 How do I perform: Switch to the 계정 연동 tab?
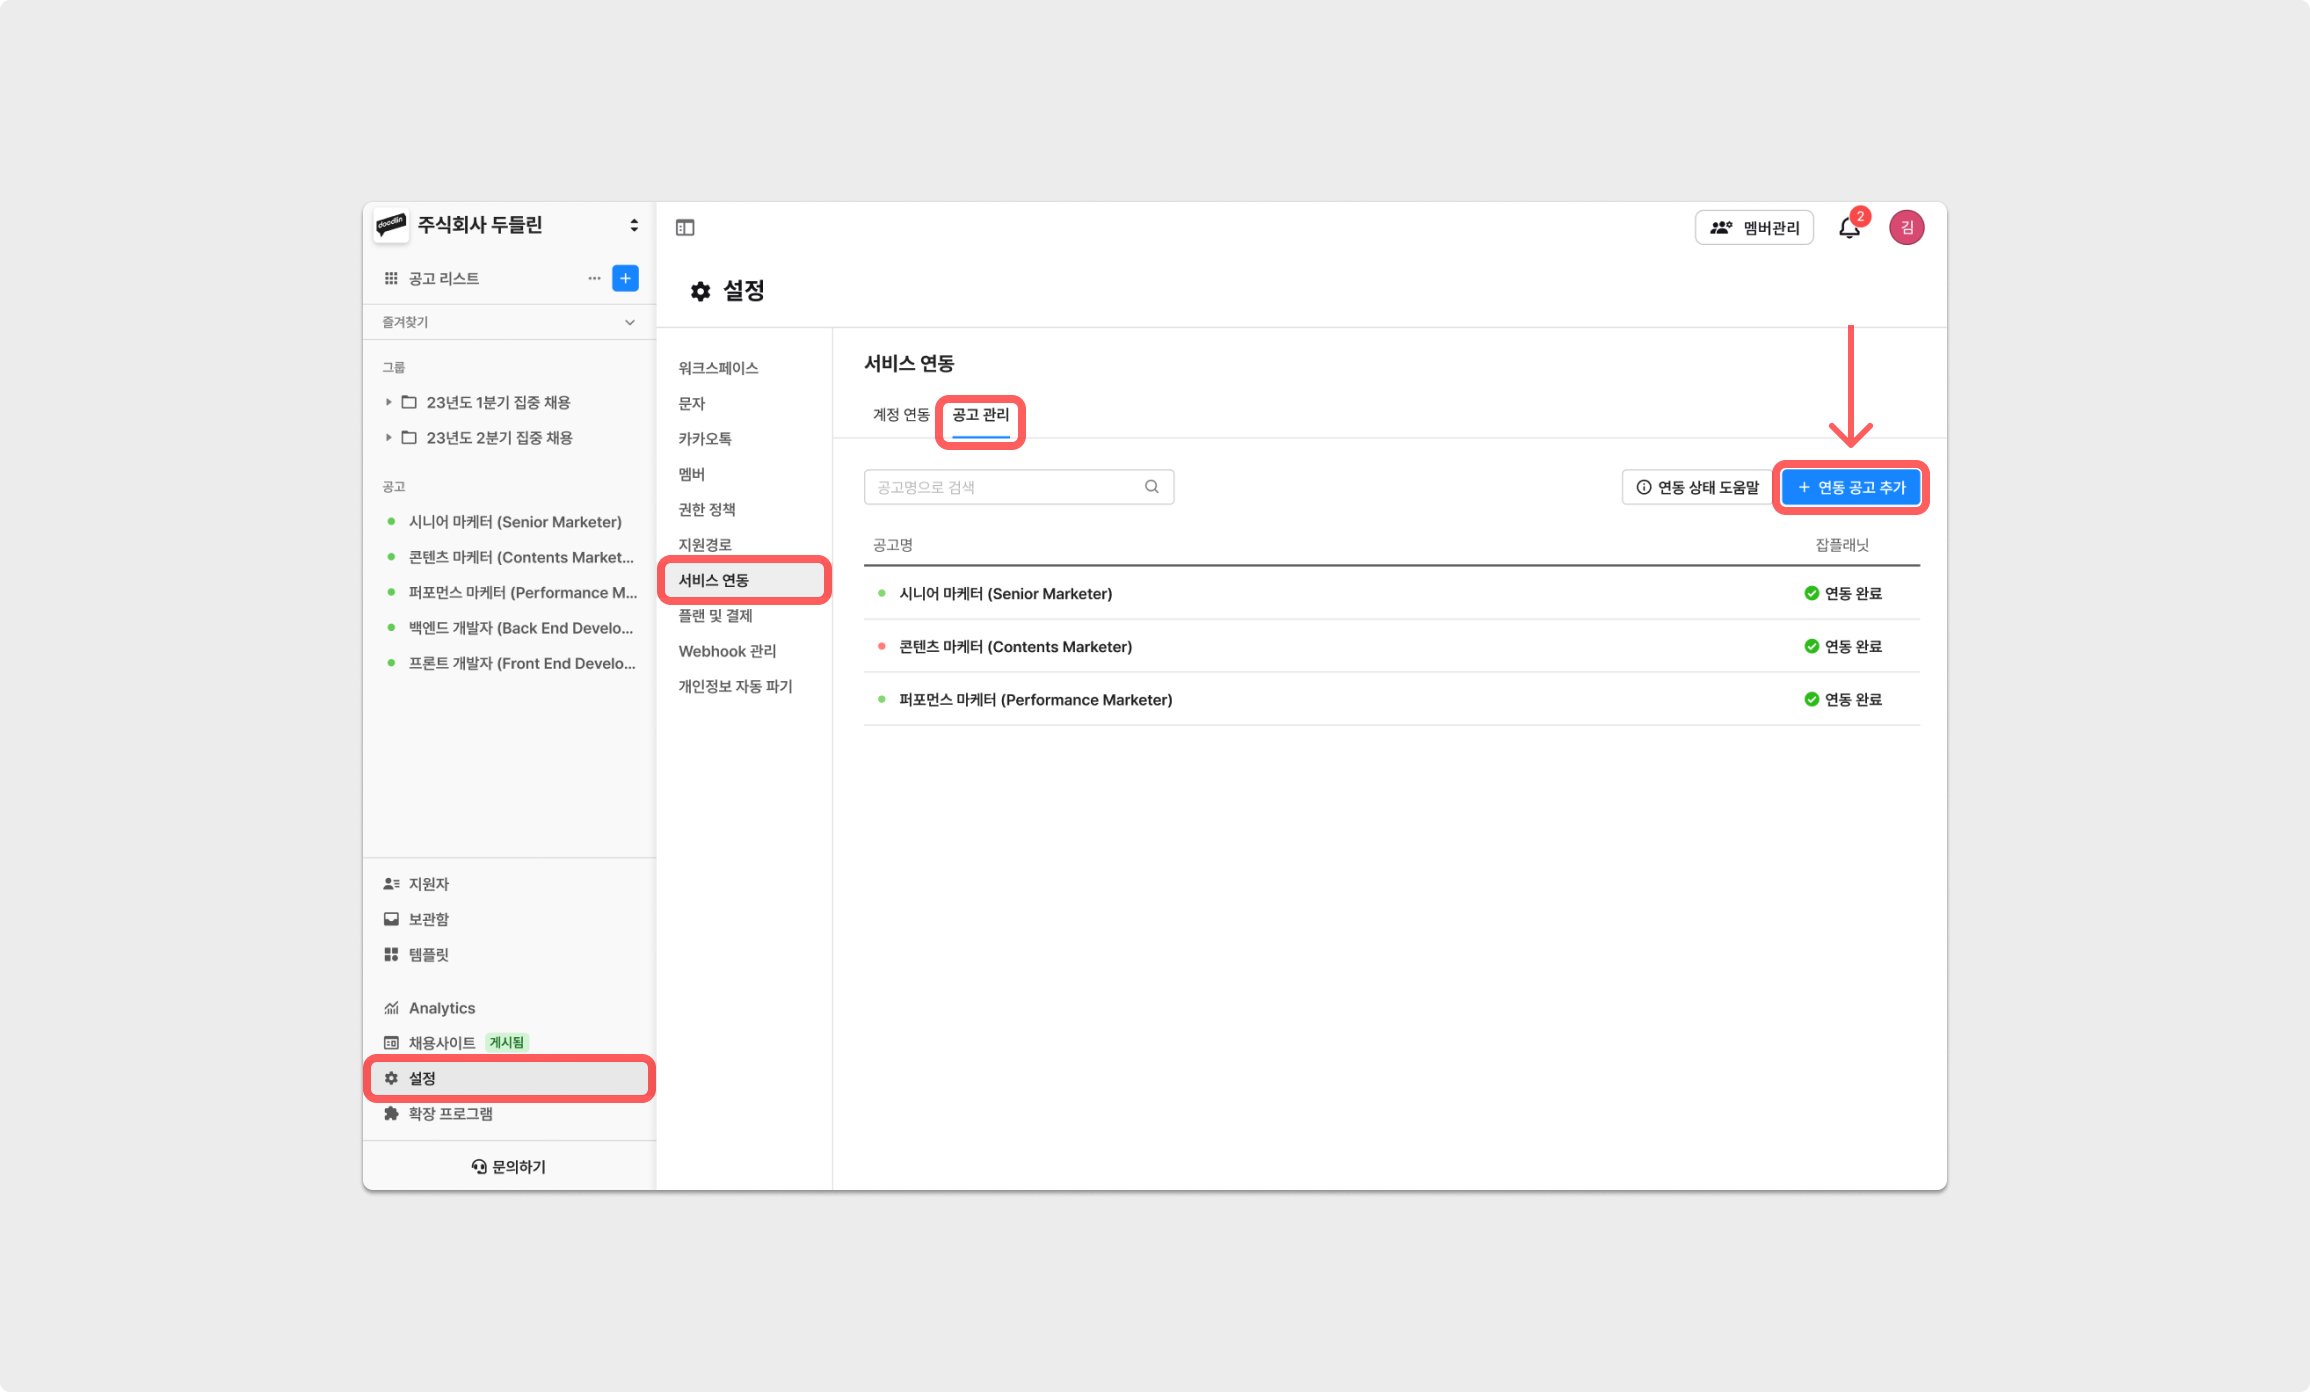(x=900, y=415)
